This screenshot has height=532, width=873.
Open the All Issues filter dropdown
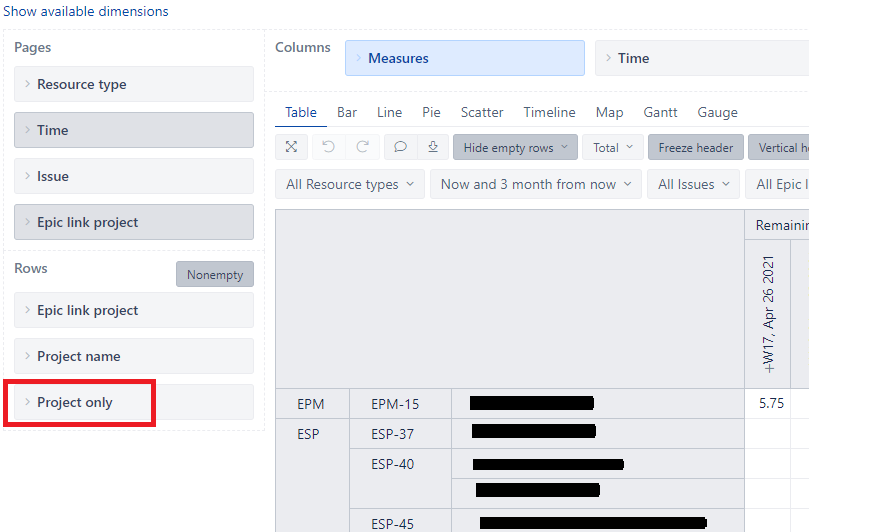(x=694, y=184)
